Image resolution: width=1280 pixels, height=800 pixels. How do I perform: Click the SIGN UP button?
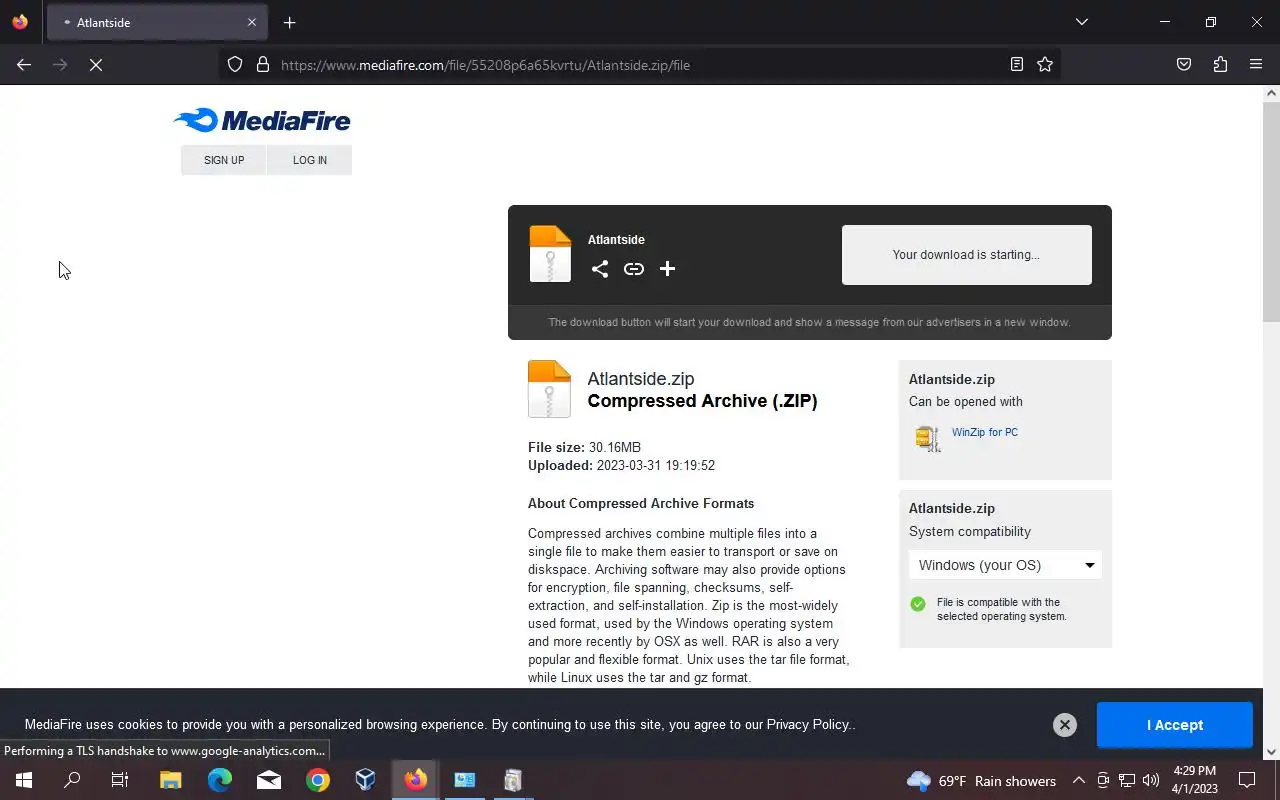[224, 160]
